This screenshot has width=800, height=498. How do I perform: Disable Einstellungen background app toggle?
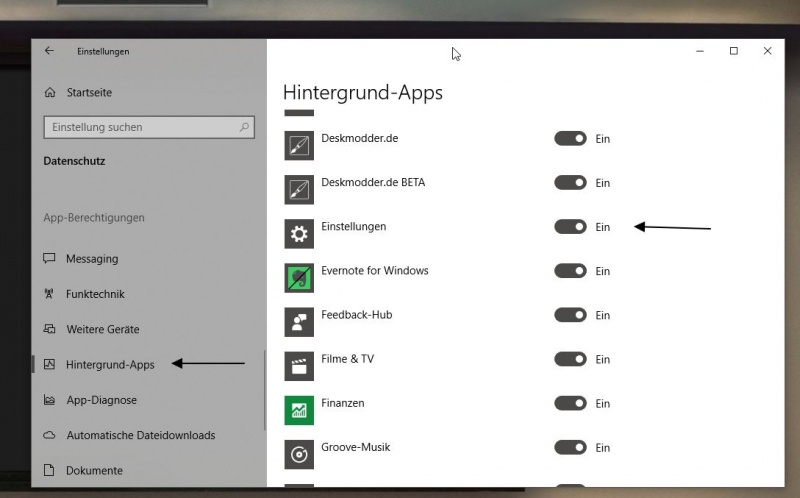click(570, 227)
